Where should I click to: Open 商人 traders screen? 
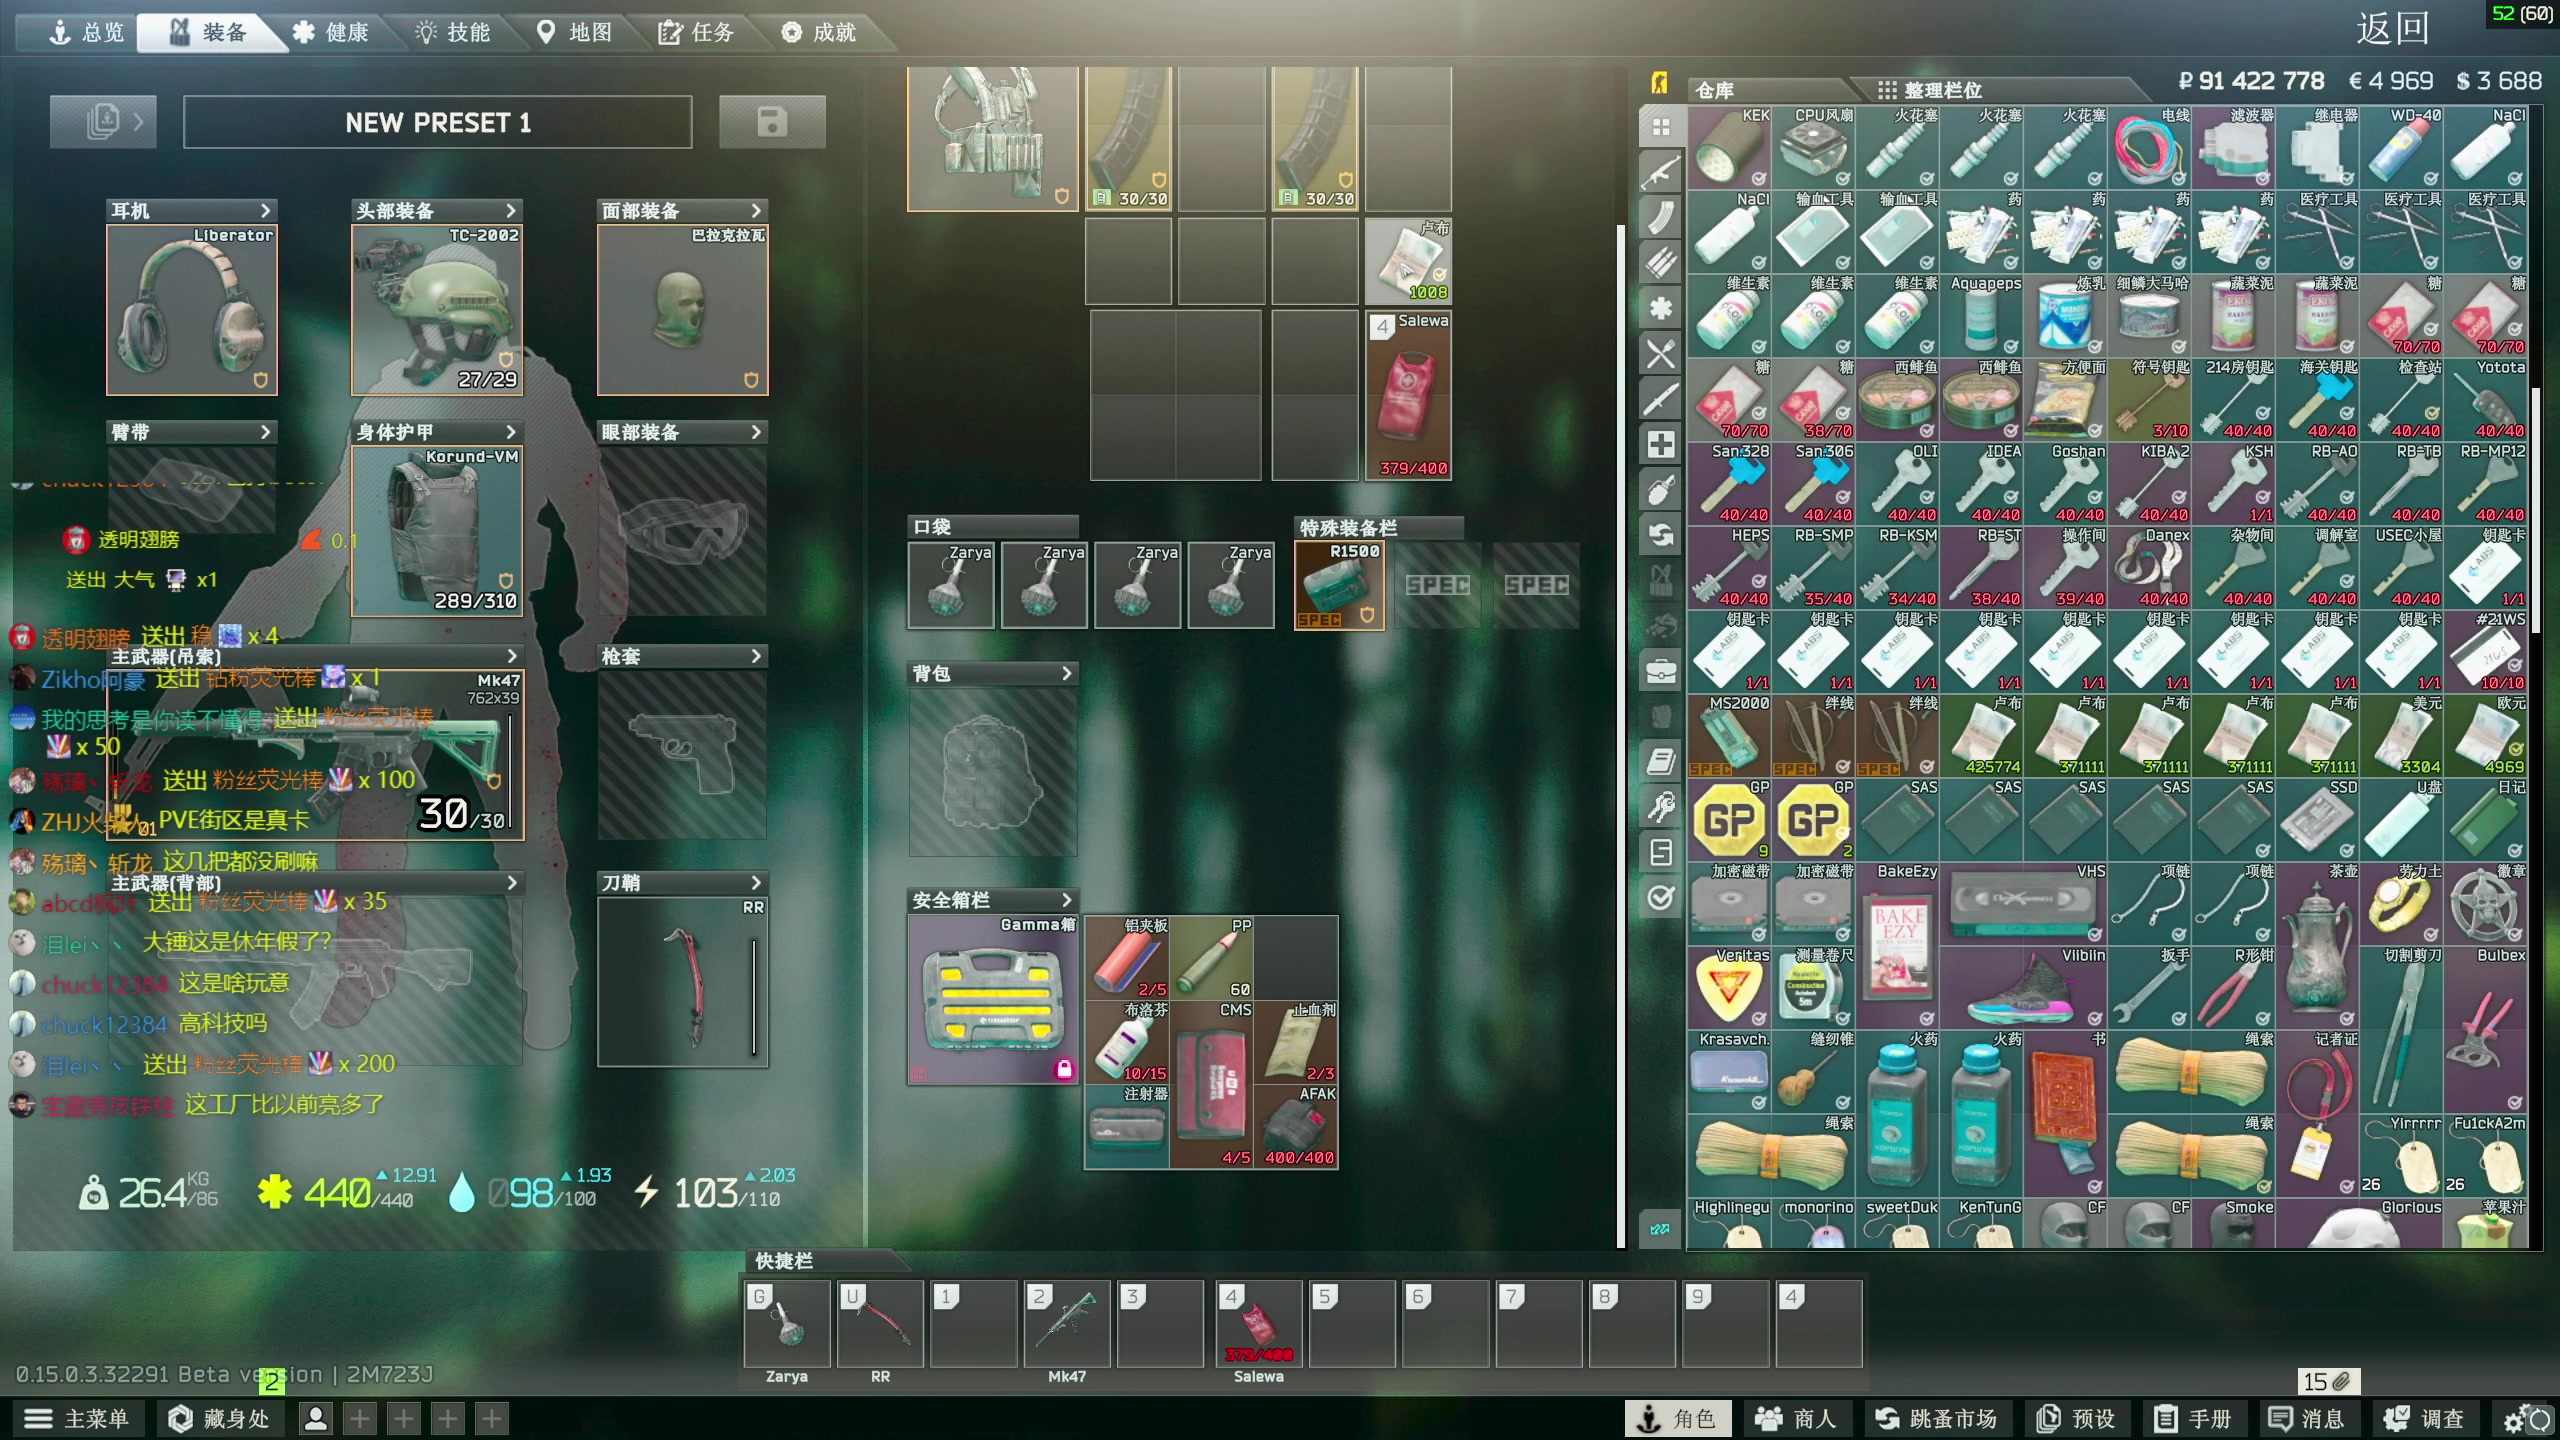click(x=1796, y=1419)
